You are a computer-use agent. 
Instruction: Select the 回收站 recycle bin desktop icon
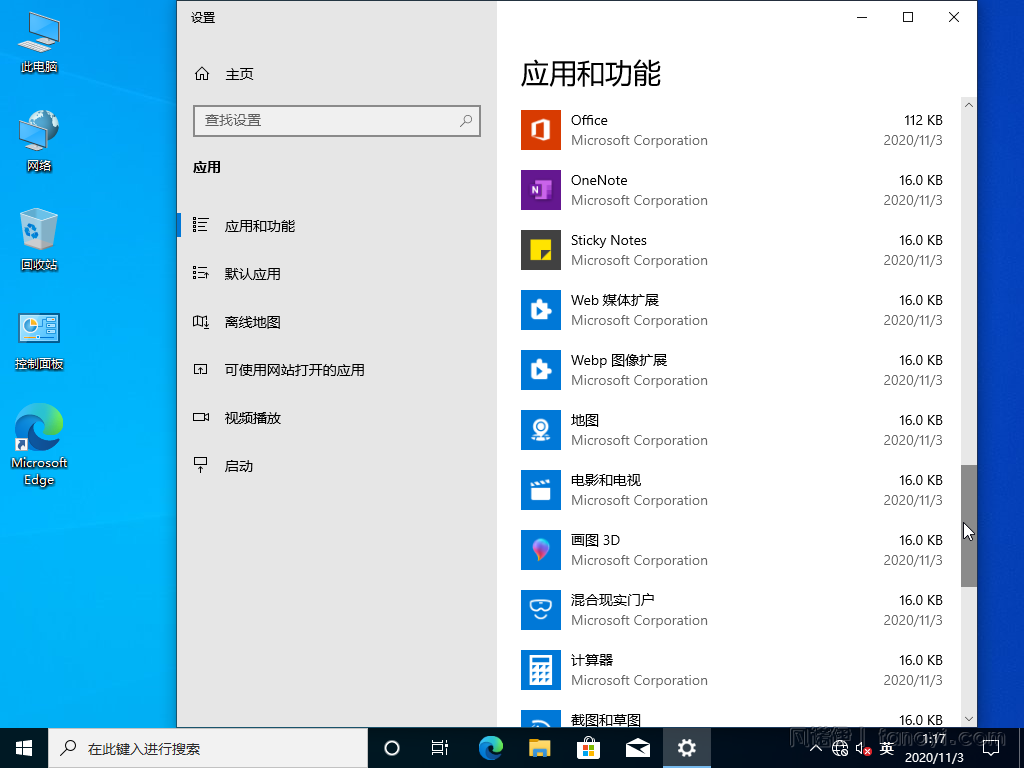[39, 240]
